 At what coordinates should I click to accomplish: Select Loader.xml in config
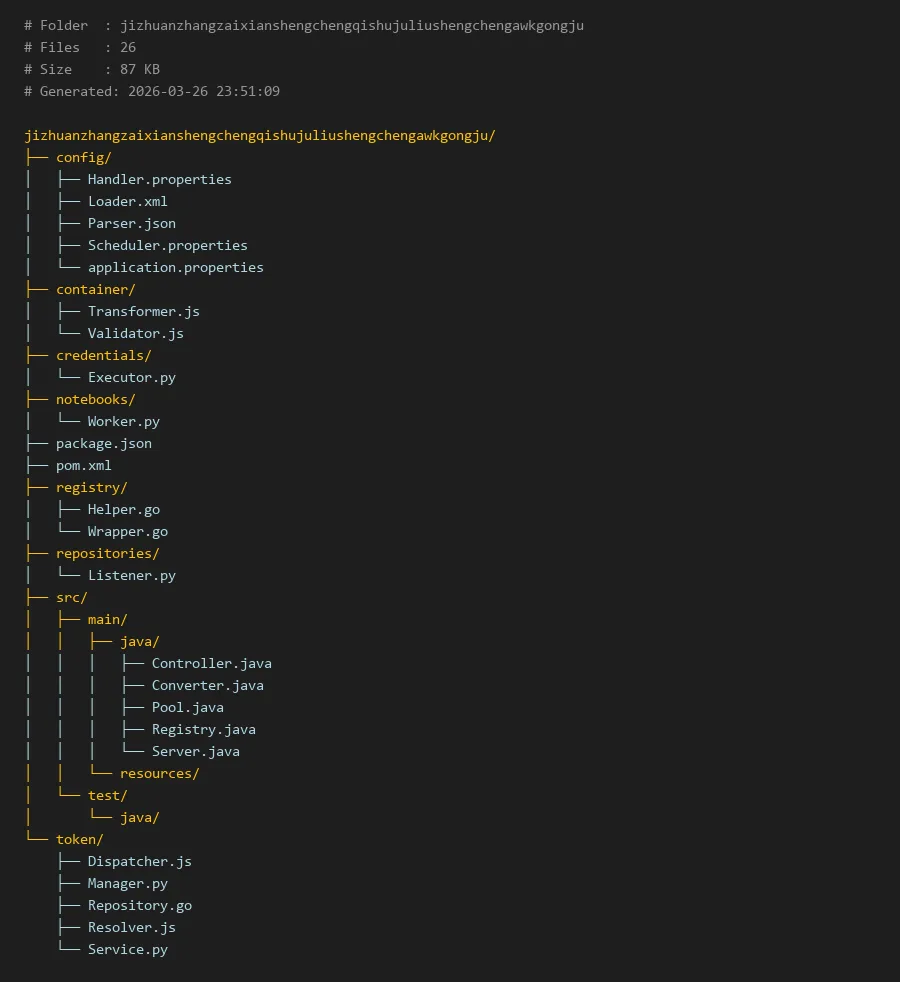point(127,201)
